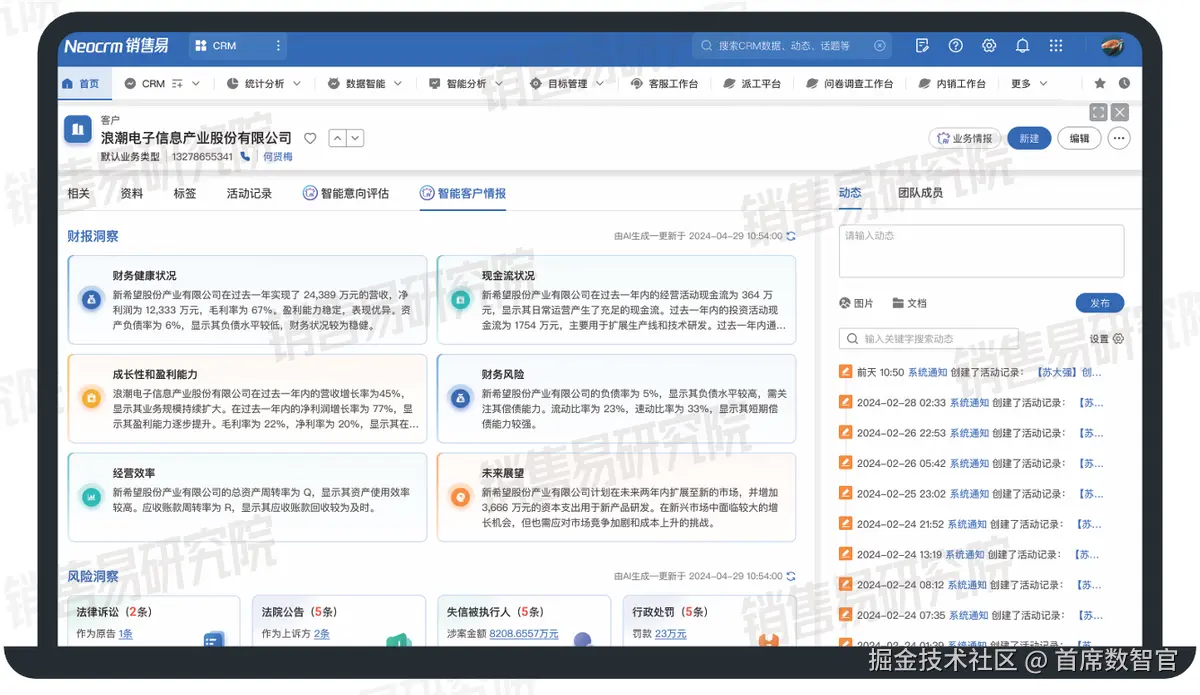This screenshot has width=1200, height=695.
Task: Open the 客服工作台 tab
Action: tap(665, 84)
